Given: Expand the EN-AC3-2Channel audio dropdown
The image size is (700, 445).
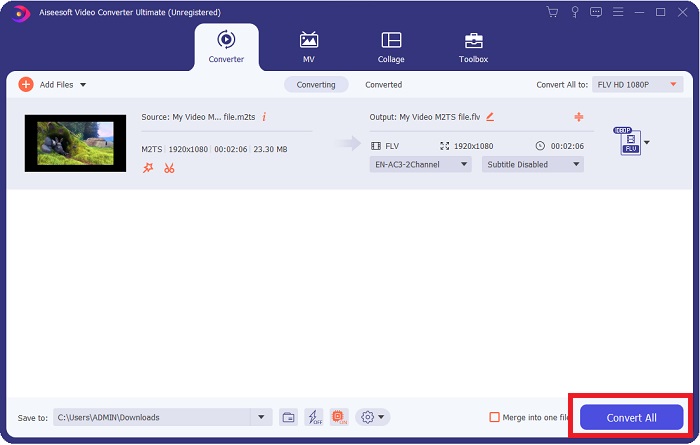Looking at the screenshot, I should pos(420,164).
